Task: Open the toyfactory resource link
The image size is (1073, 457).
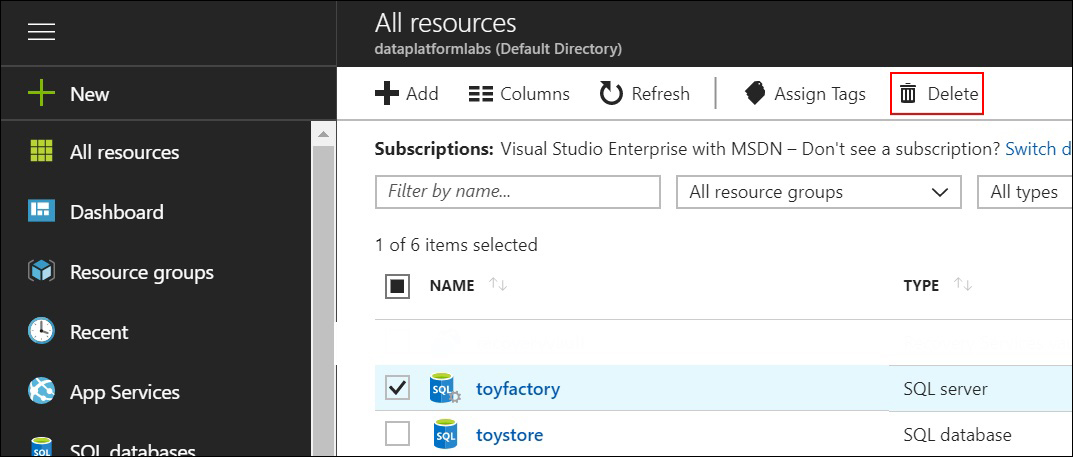Action: coord(518,389)
